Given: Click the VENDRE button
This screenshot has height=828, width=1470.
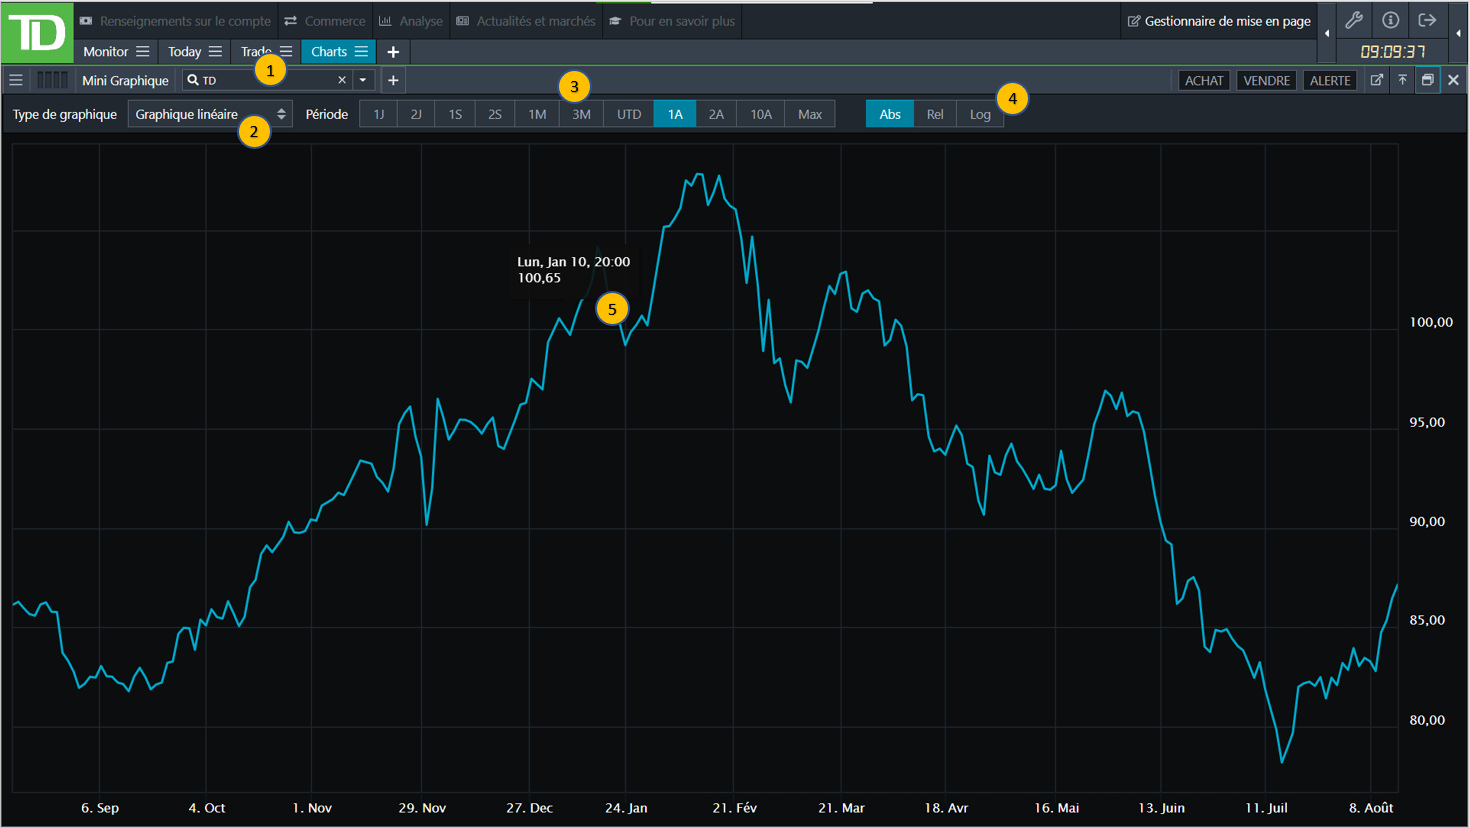Looking at the screenshot, I should tap(1266, 80).
